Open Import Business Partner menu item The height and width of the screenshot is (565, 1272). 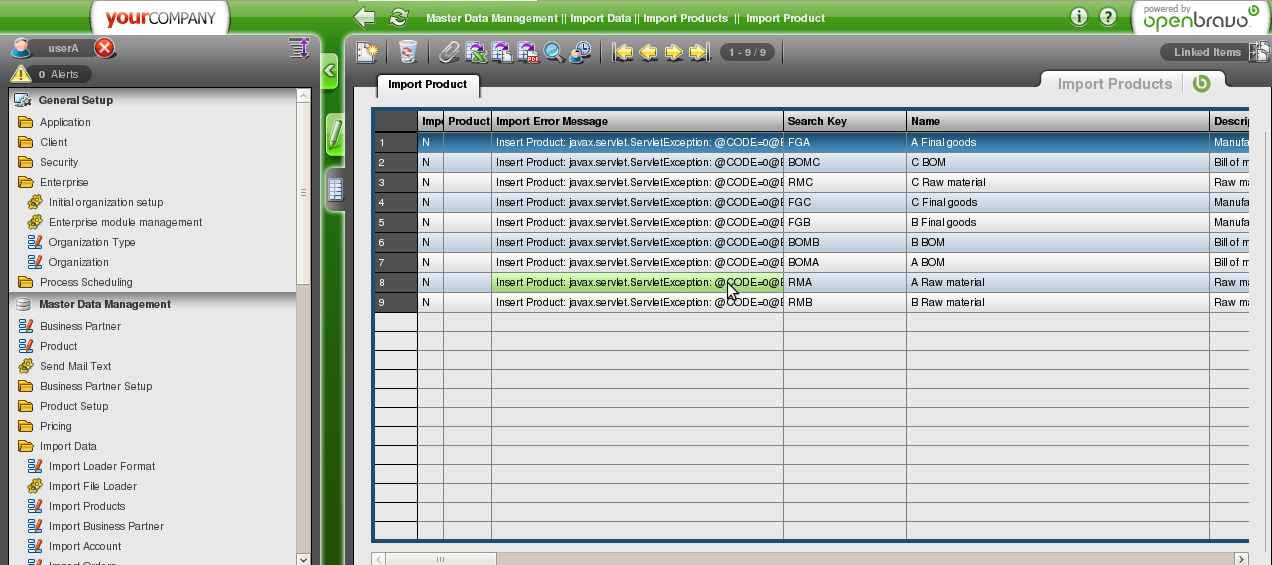[106, 526]
